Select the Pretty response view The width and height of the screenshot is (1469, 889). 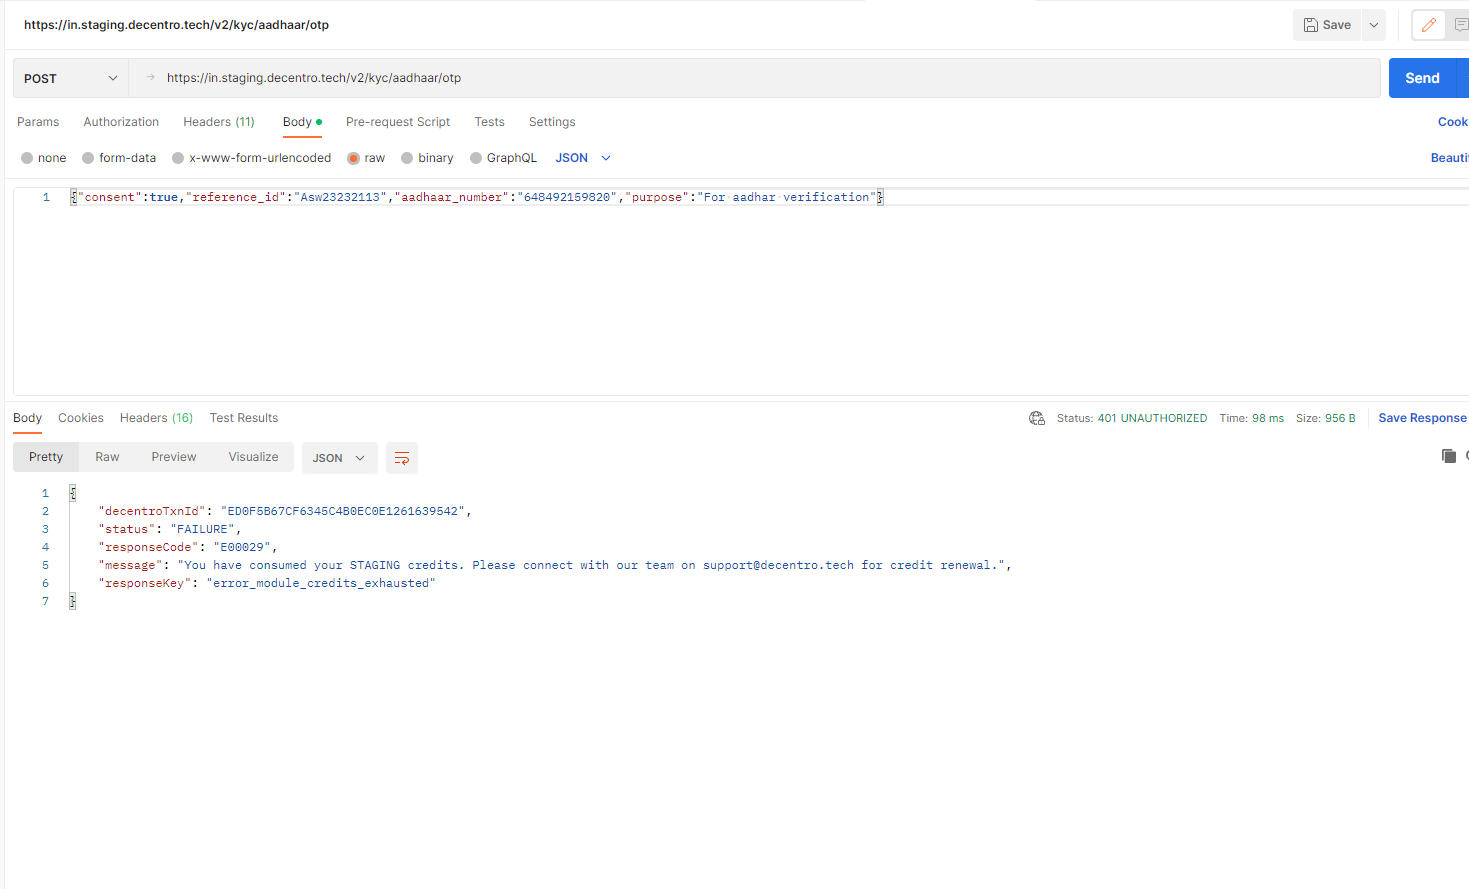[x=46, y=457]
